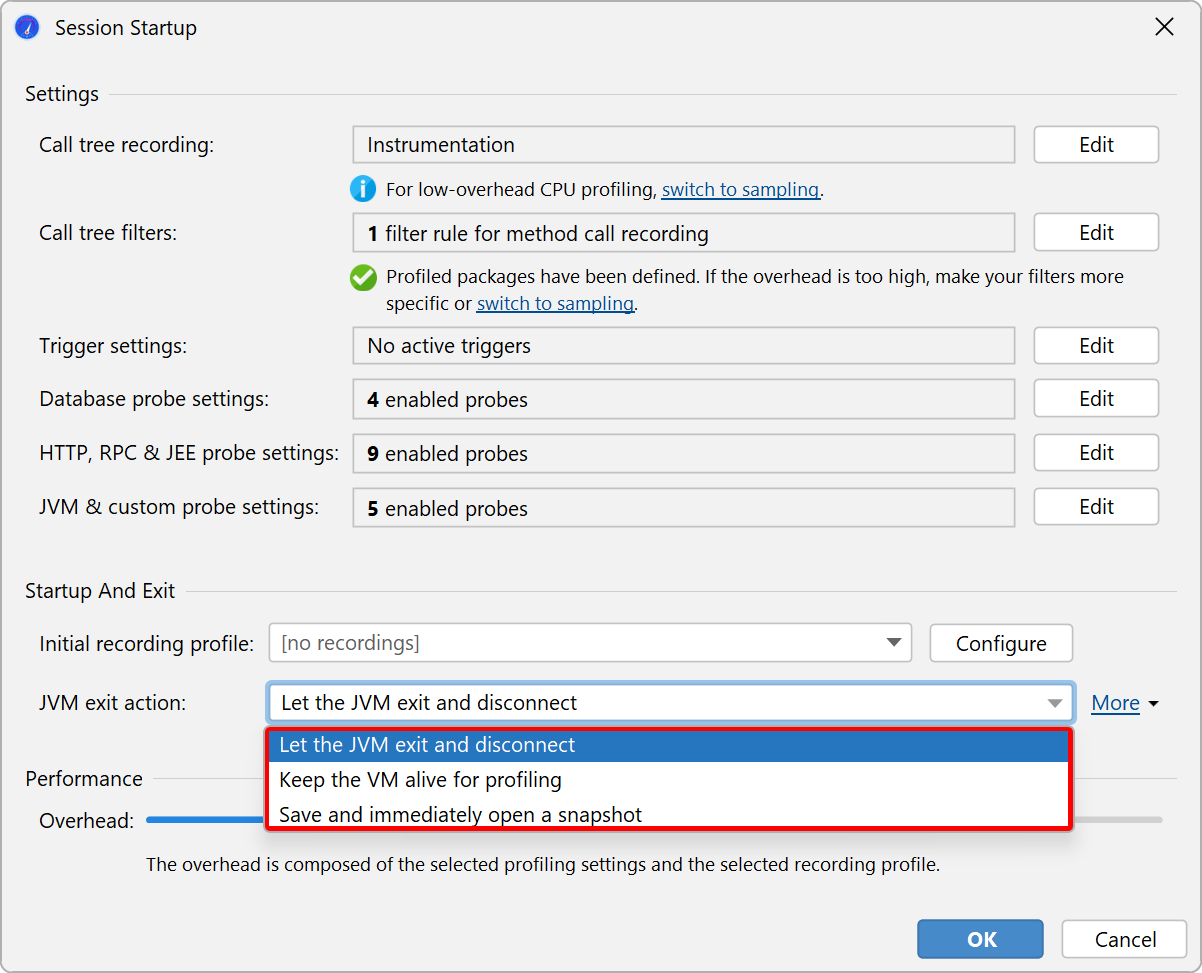Collapse the JVM exit action combo box

[1054, 703]
